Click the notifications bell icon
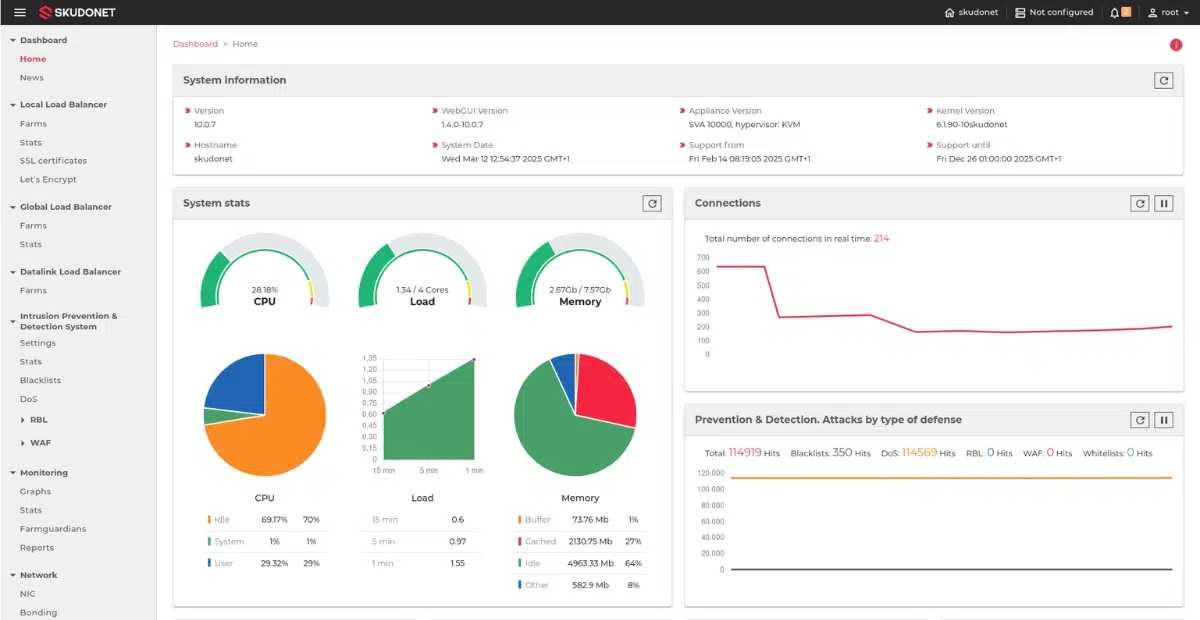 tap(1115, 12)
